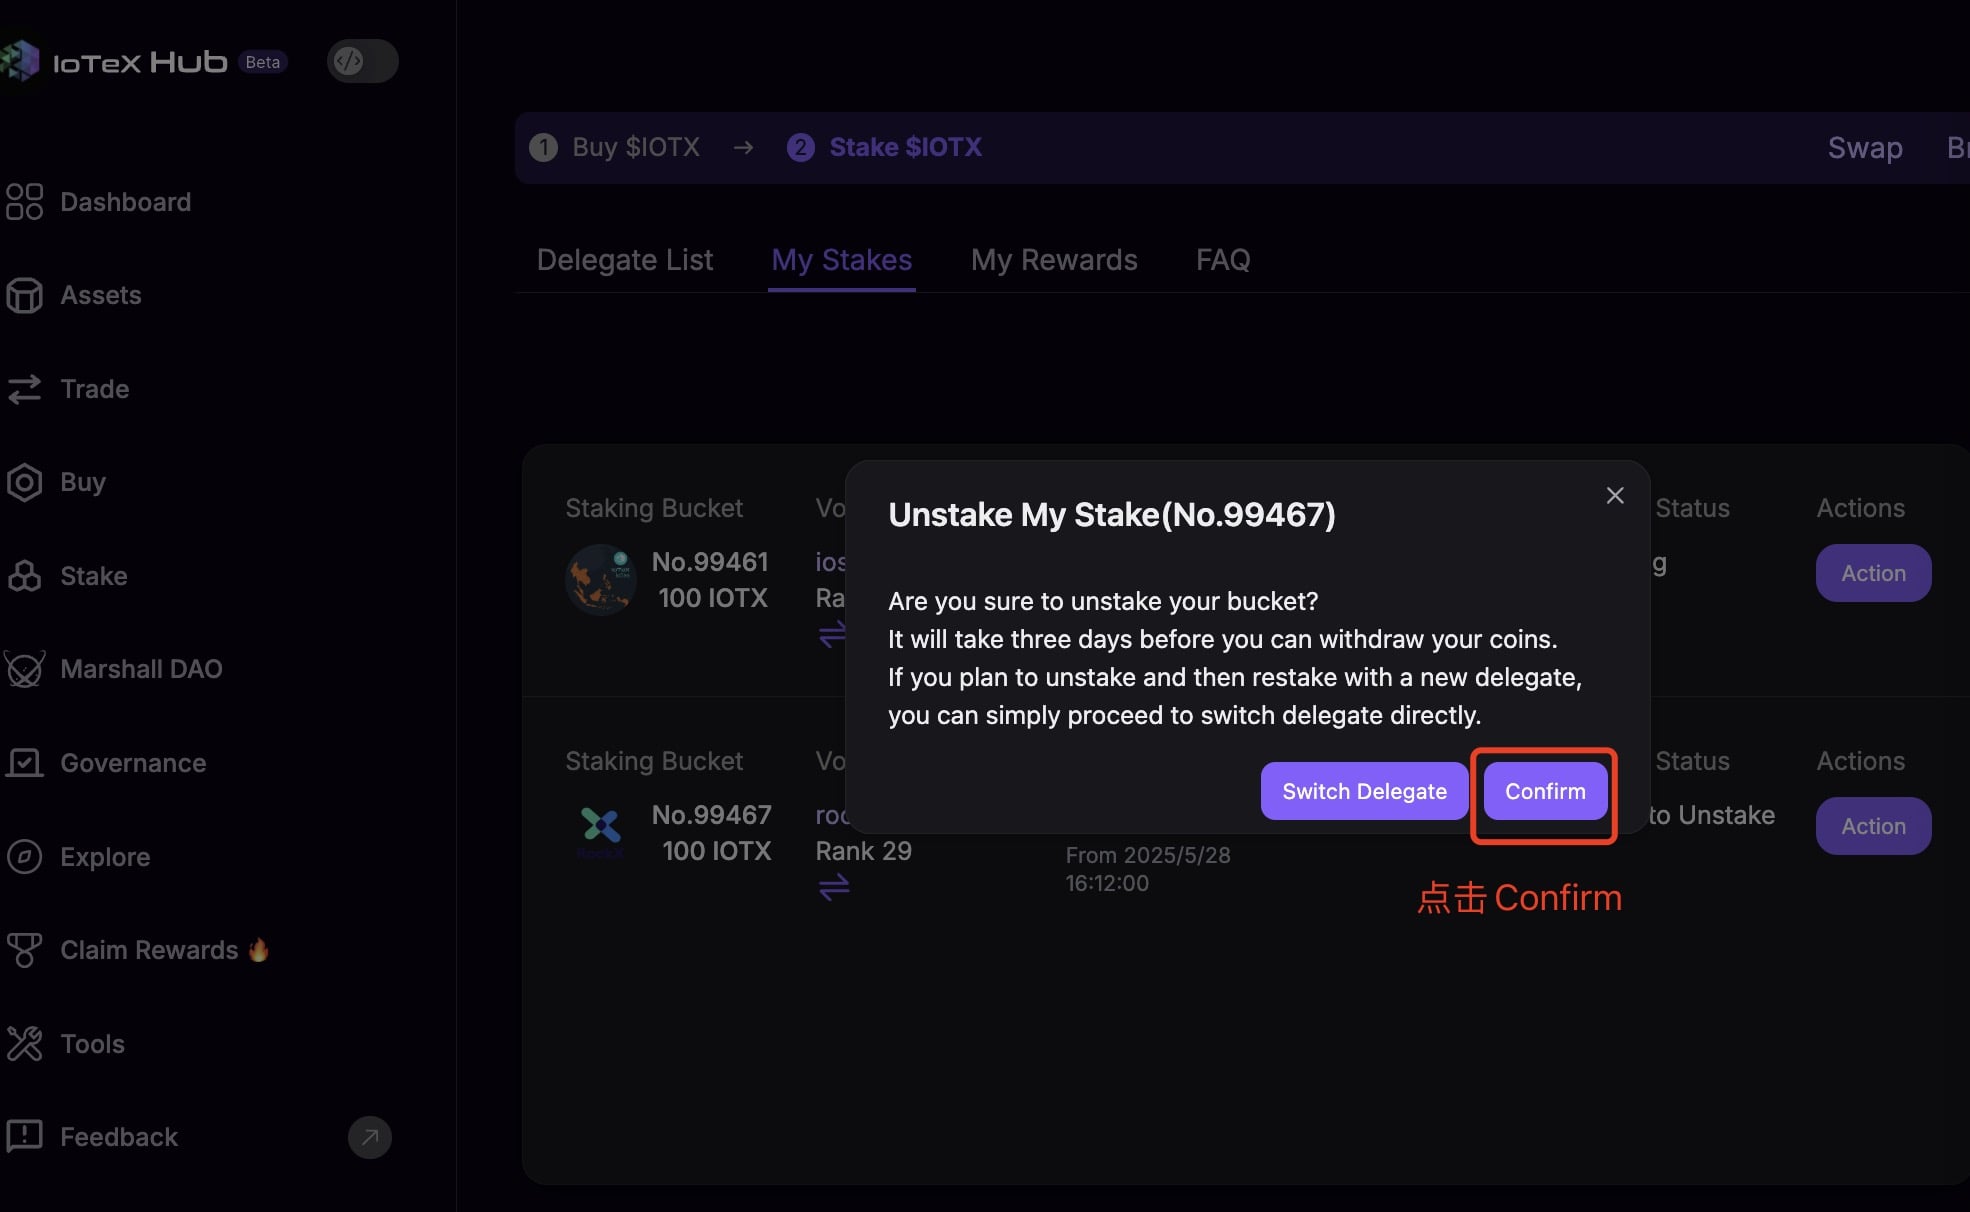Viewport: 1970px width, 1212px height.
Task: Close the Unstake dialog
Action: (x=1614, y=495)
